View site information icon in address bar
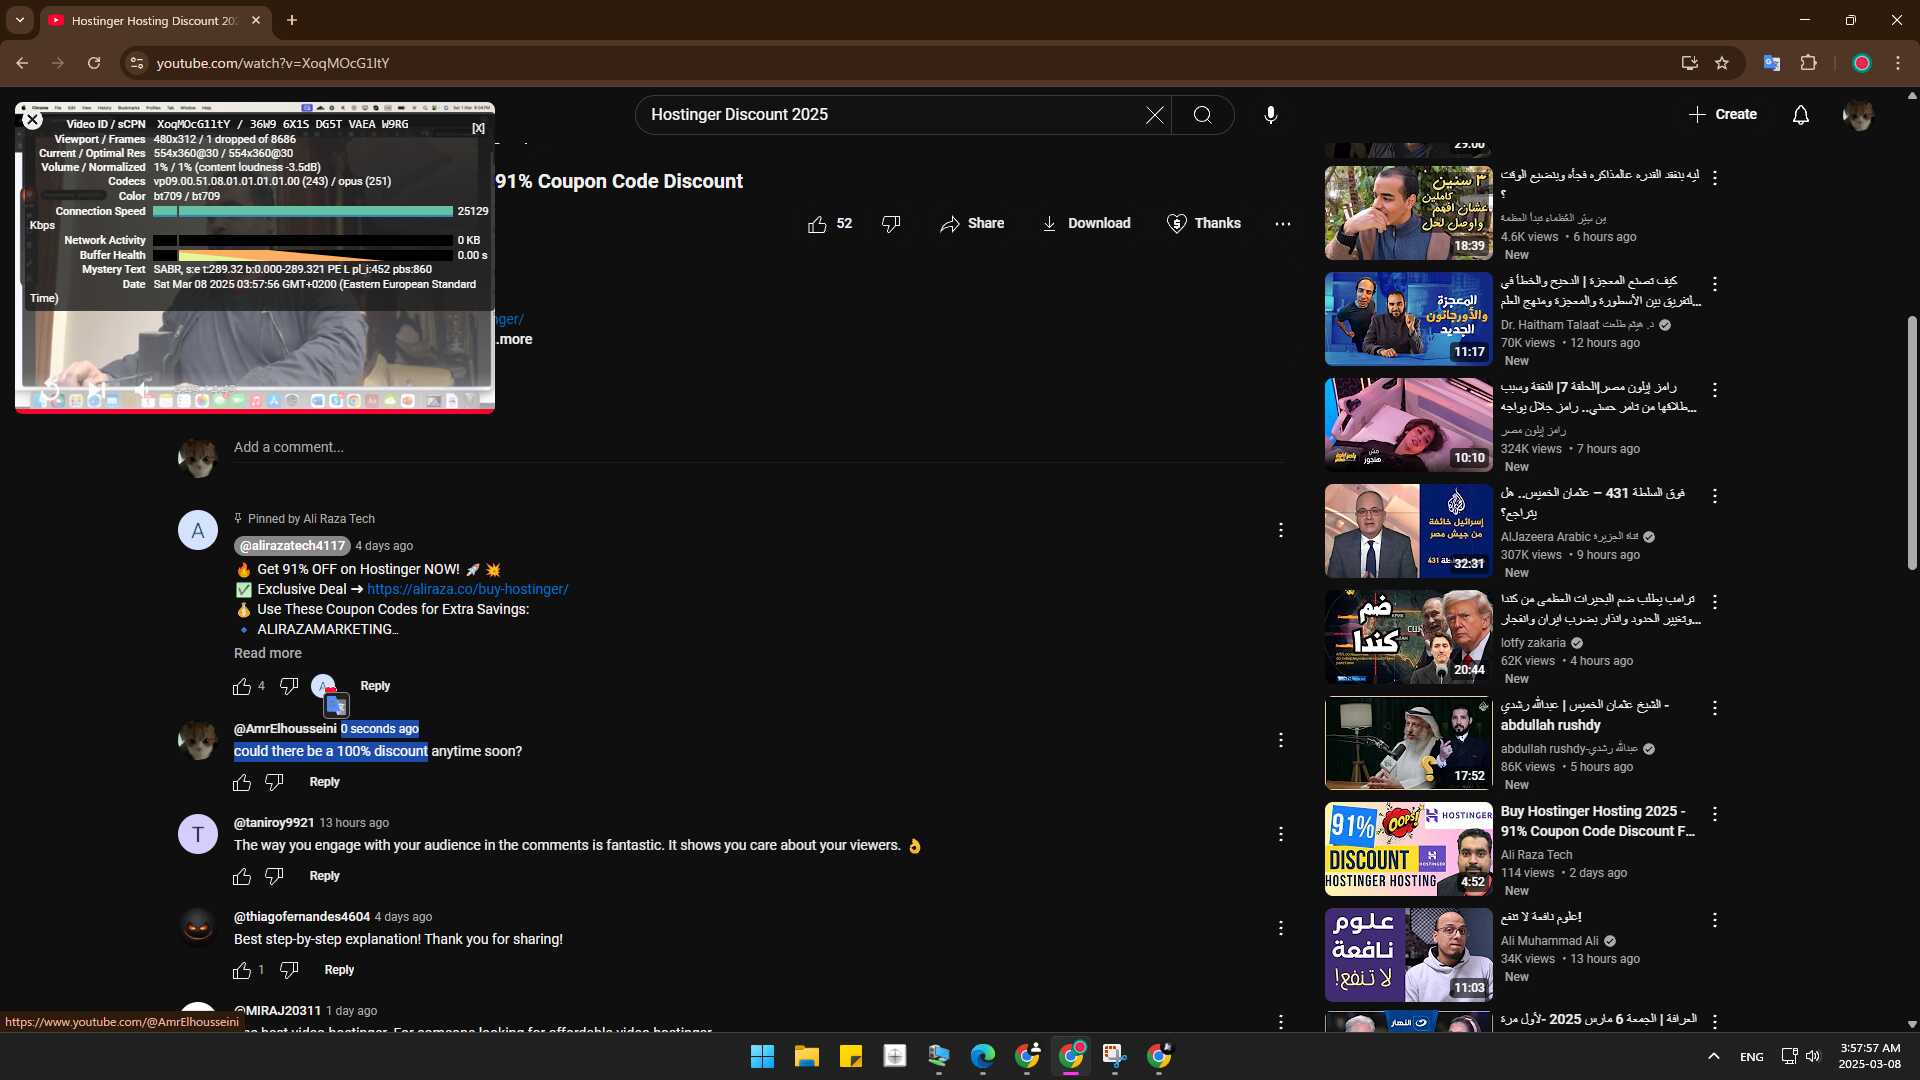The width and height of the screenshot is (1920, 1080). tap(137, 63)
